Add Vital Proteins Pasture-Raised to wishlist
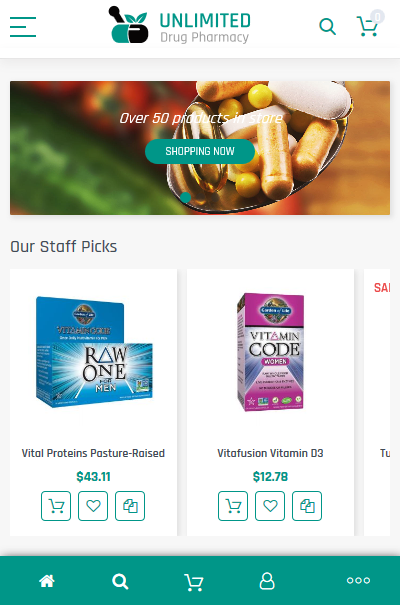Viewport: 400px width, 605px height. tap(93, 506)
